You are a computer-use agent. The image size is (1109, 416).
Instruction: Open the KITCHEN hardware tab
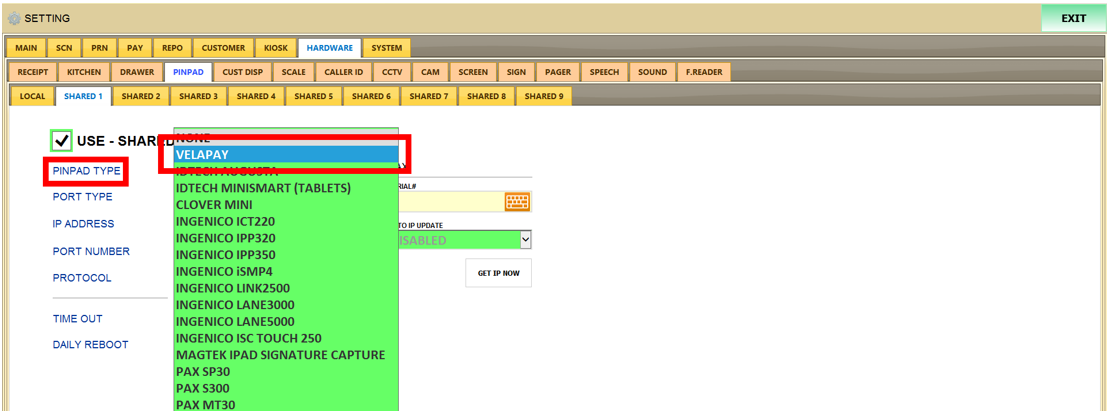click(84, 72)
